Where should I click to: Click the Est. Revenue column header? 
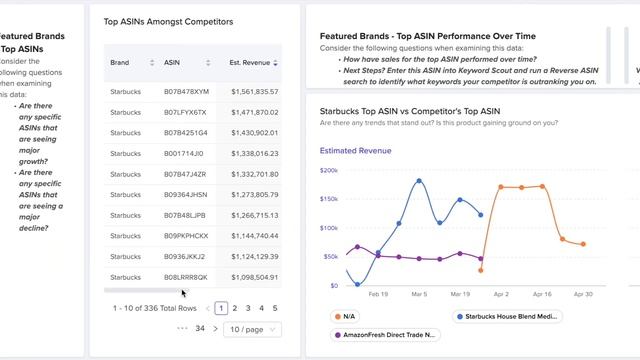pyautogui.click(x=250, y=63)
